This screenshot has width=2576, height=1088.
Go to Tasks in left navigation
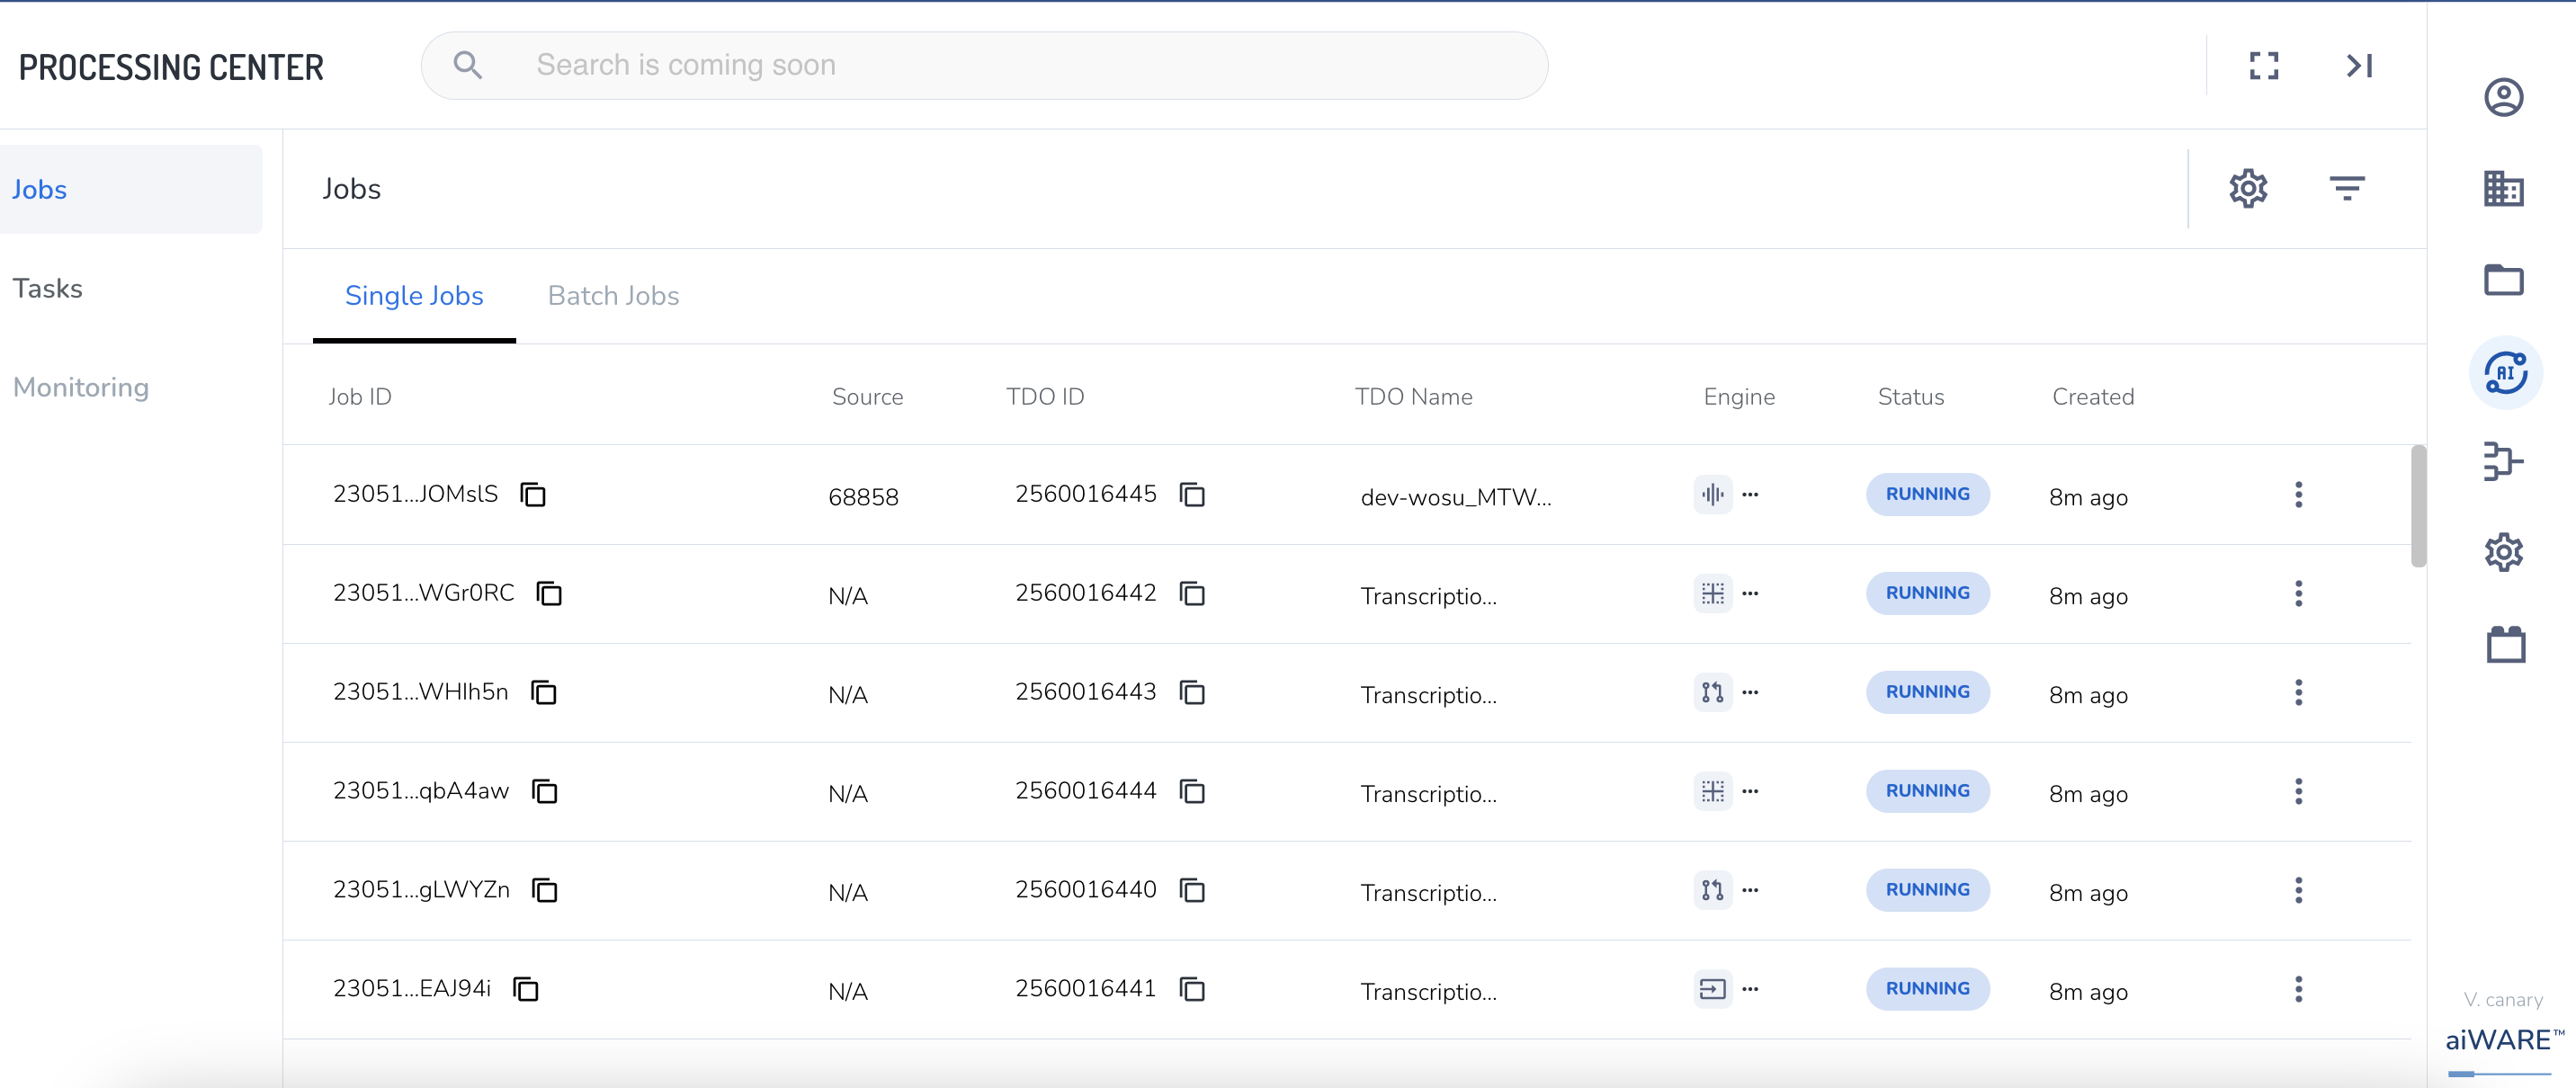[x=48, y=289]
